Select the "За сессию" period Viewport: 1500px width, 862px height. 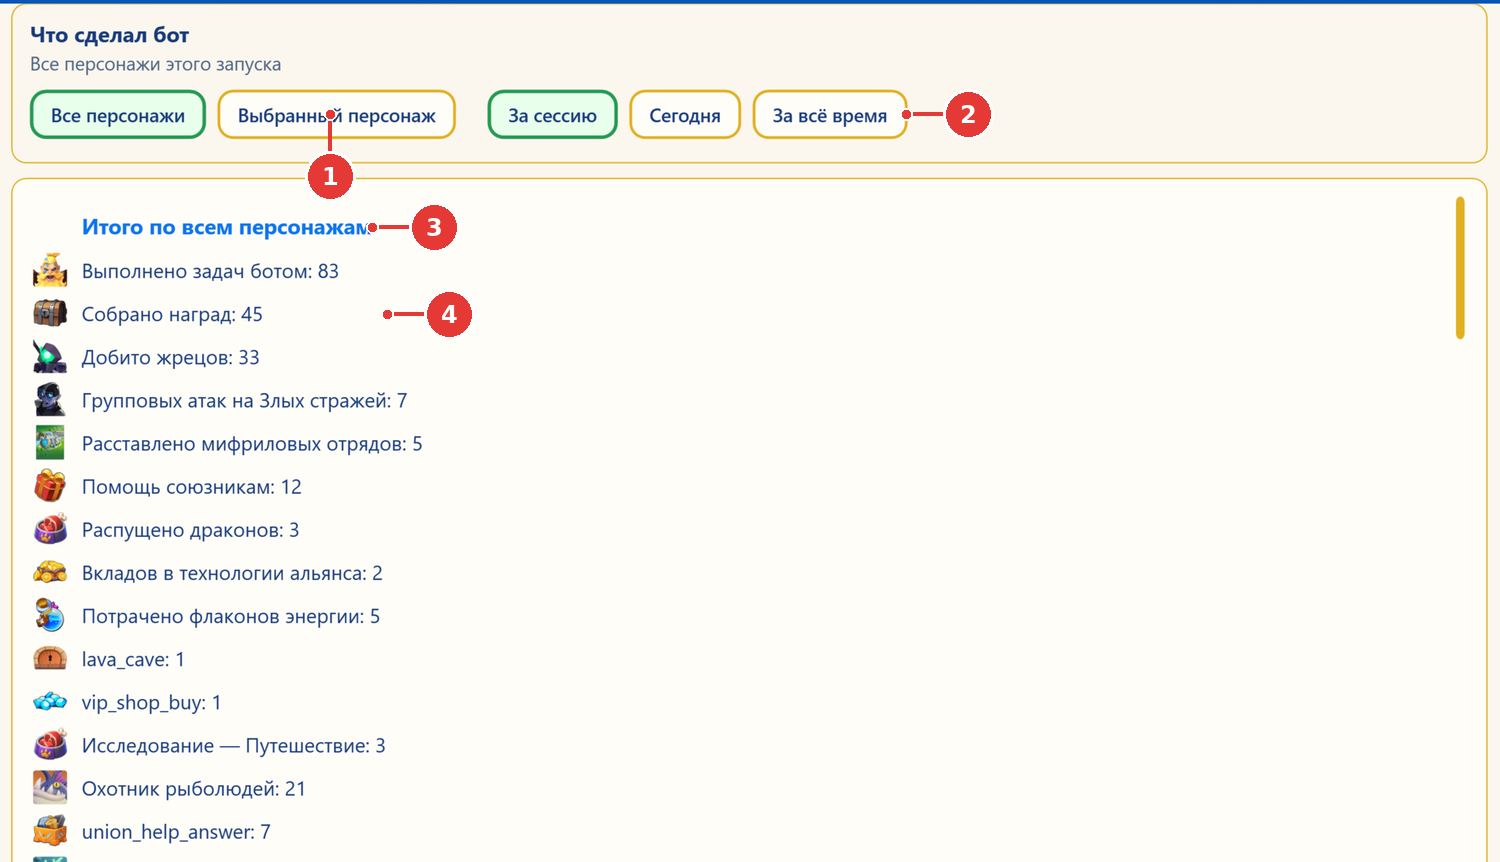tap(552, 115)
